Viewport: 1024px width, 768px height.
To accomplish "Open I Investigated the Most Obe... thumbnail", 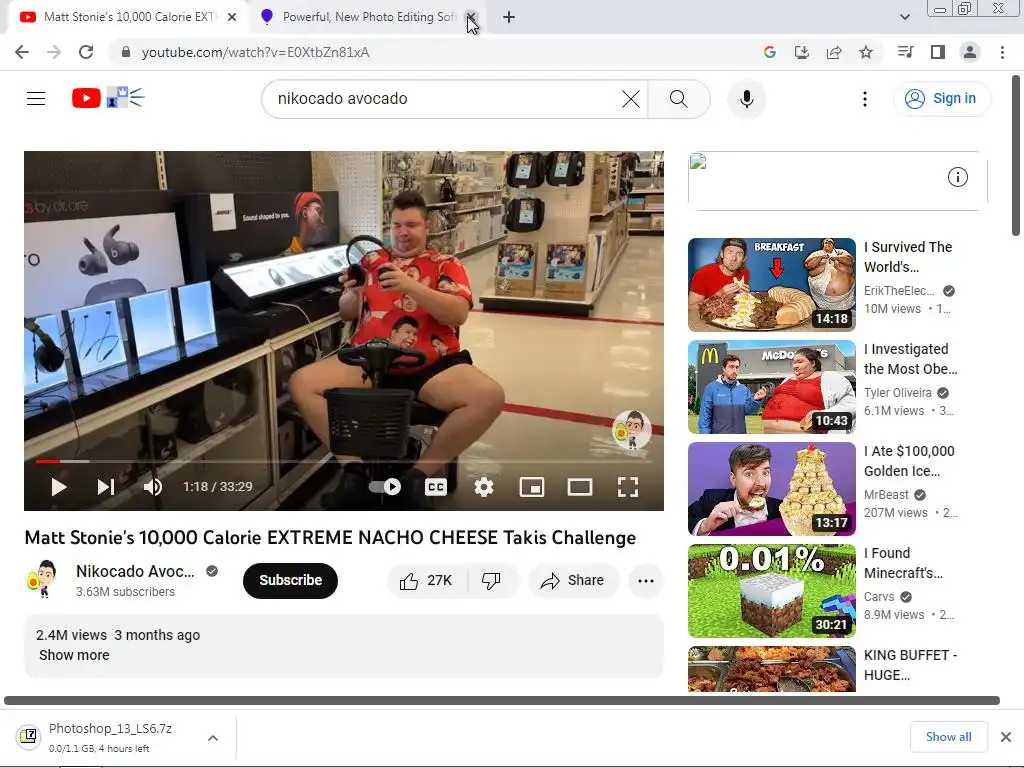I will coord(771,387).
